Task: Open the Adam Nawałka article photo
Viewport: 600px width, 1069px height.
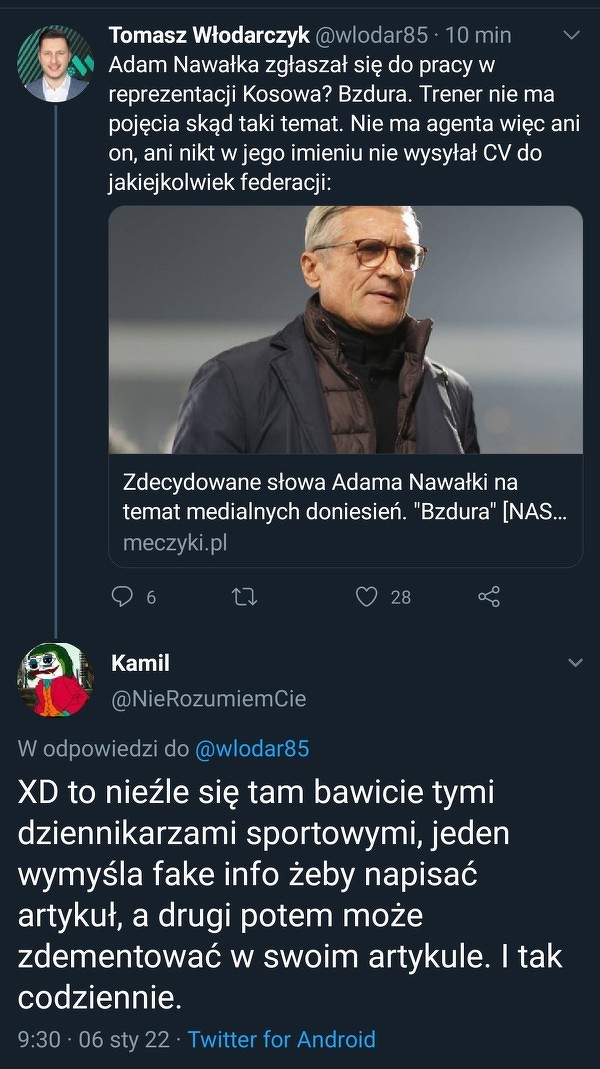Action: pyautogui.click(x=345, y=330)
